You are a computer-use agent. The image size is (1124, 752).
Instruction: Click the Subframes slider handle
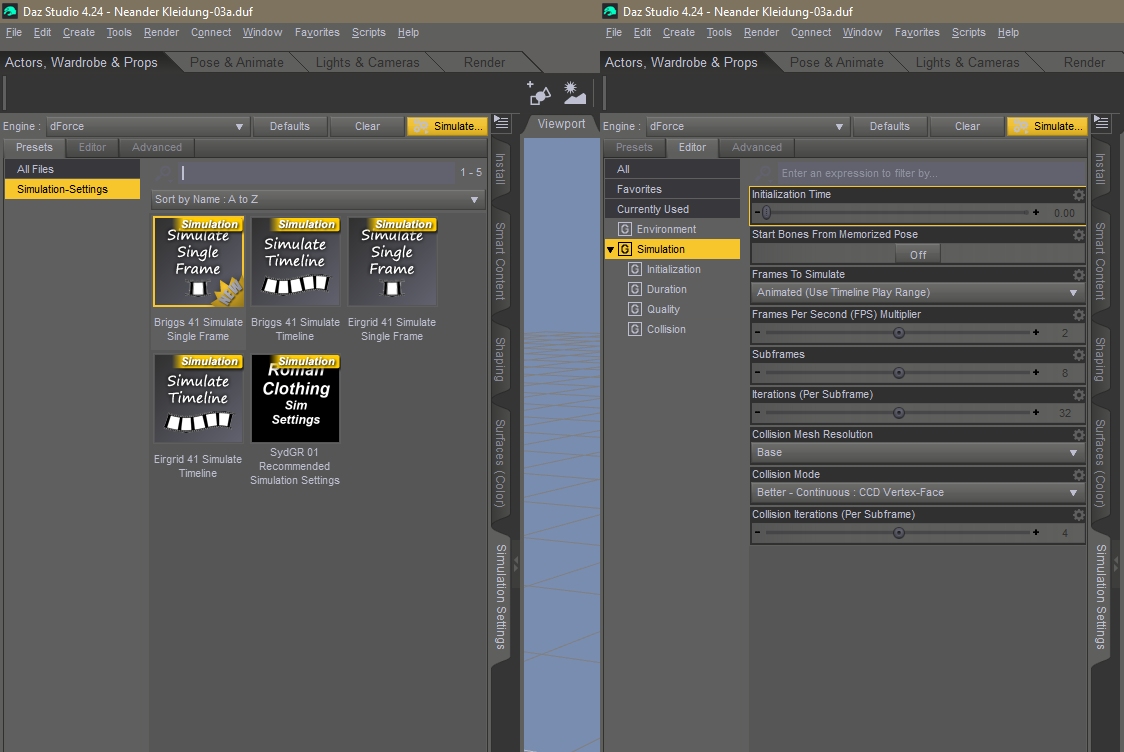pyautogui.click(x=898, y=373)
